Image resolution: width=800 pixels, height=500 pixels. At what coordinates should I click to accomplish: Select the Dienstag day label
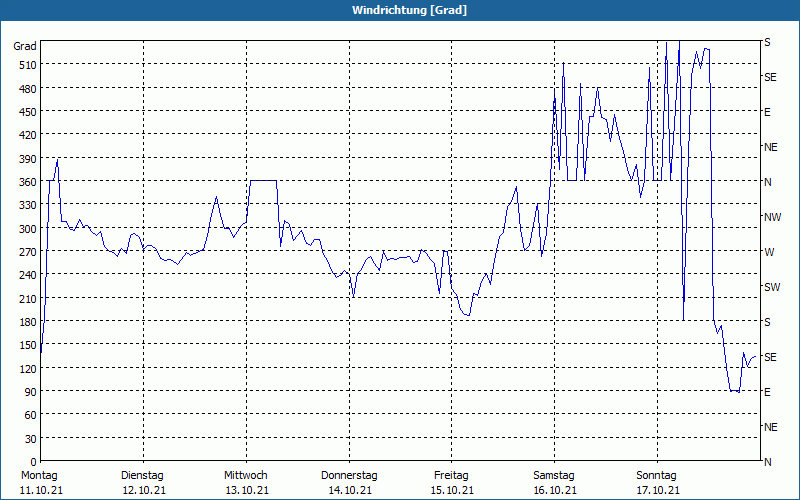click(142, 475)
